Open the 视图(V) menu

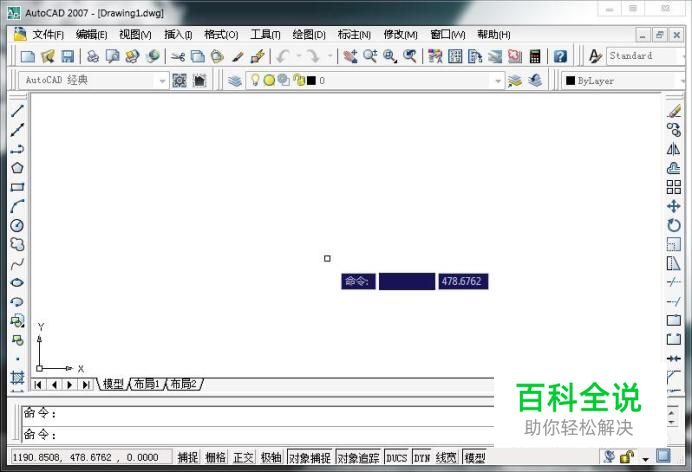click(x=135, y=34)
